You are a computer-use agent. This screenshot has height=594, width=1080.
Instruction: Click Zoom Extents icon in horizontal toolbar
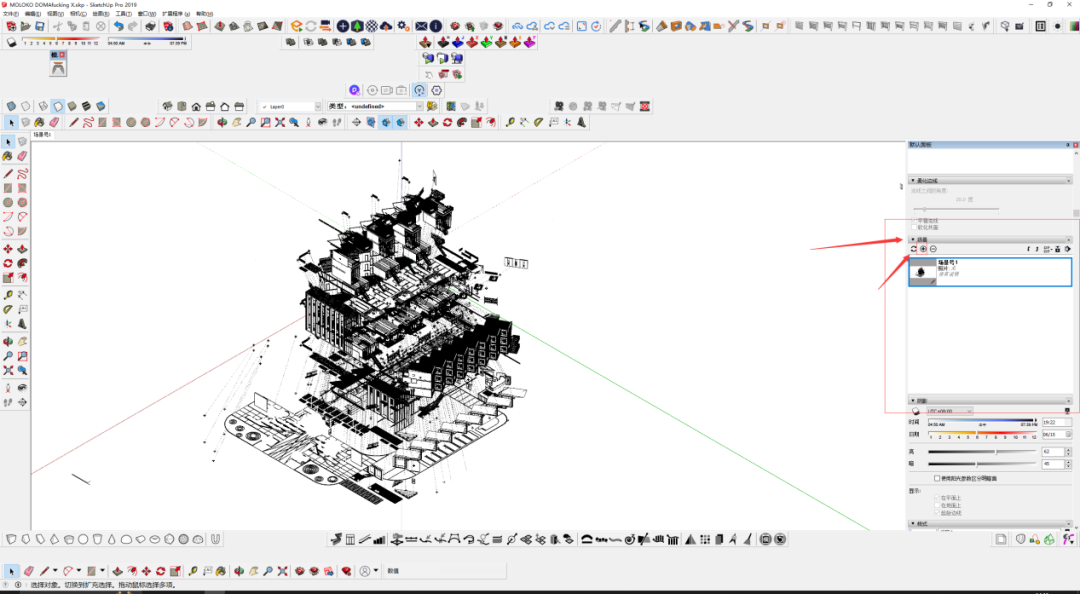pos(280,123)
